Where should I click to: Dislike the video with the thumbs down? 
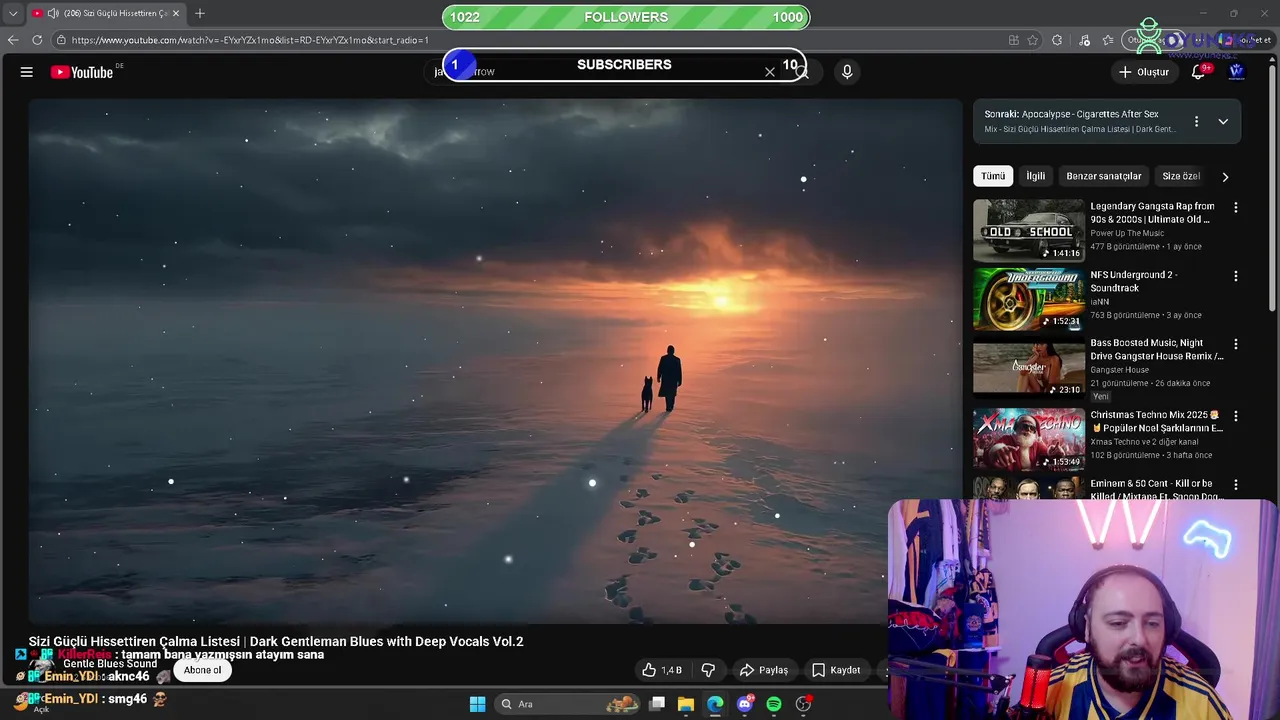click(708, 670)
